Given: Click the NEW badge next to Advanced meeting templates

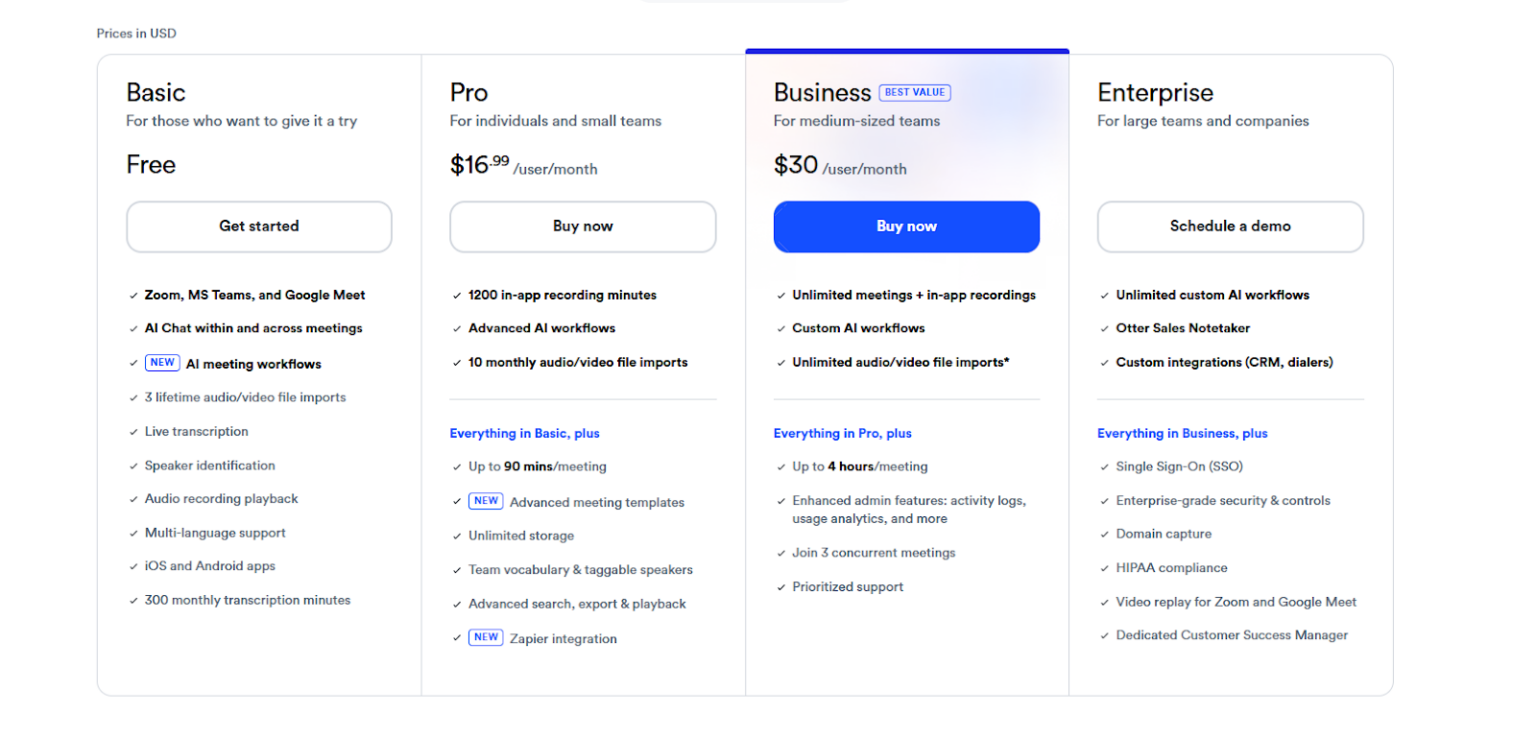Looking at the screenshot, I should [x=486, y=500].
